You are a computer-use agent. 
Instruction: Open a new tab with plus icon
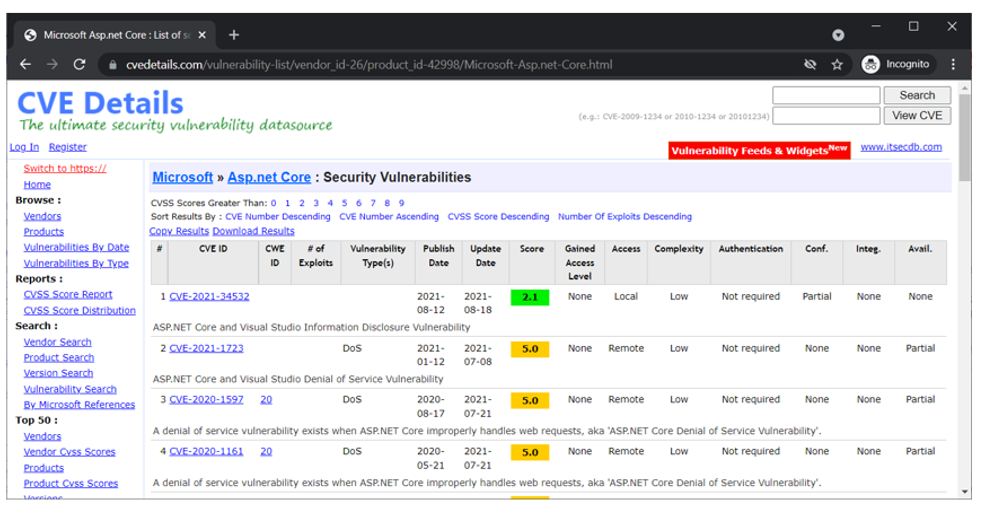click(234, 34)
